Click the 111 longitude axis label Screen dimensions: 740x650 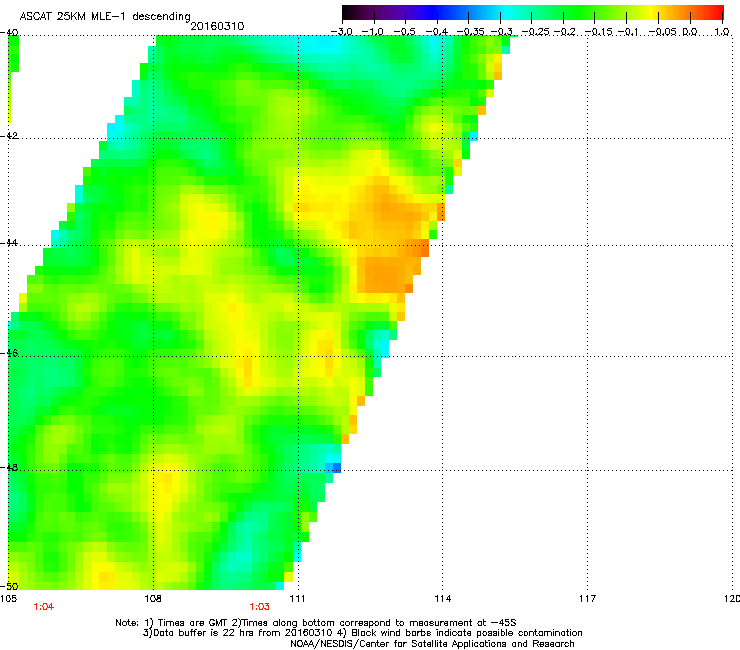click(x=297, y=599)
